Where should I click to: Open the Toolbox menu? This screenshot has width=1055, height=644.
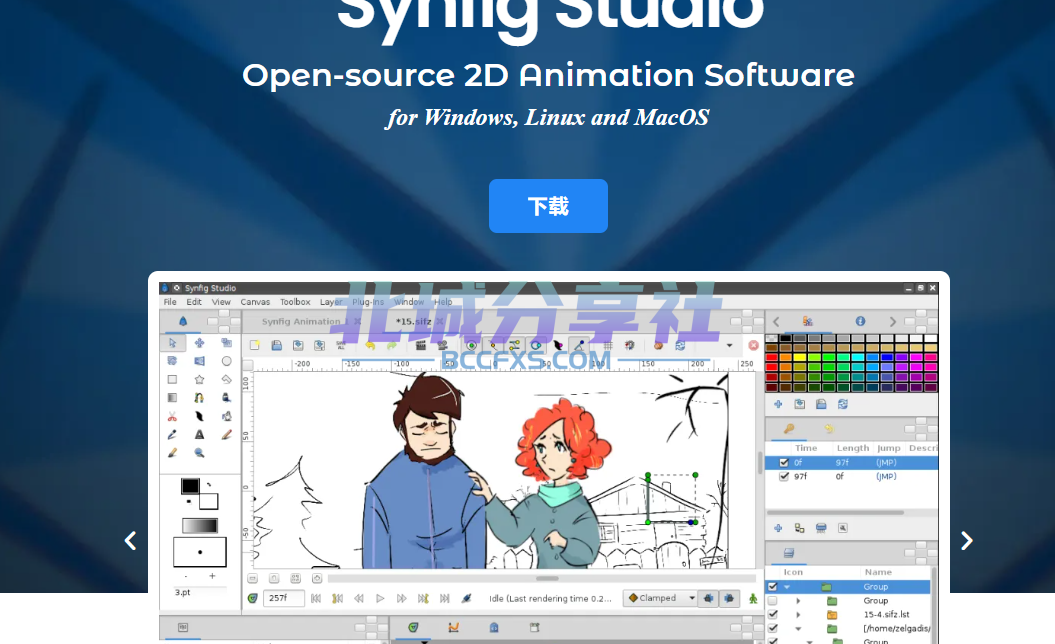coord(295,302)
